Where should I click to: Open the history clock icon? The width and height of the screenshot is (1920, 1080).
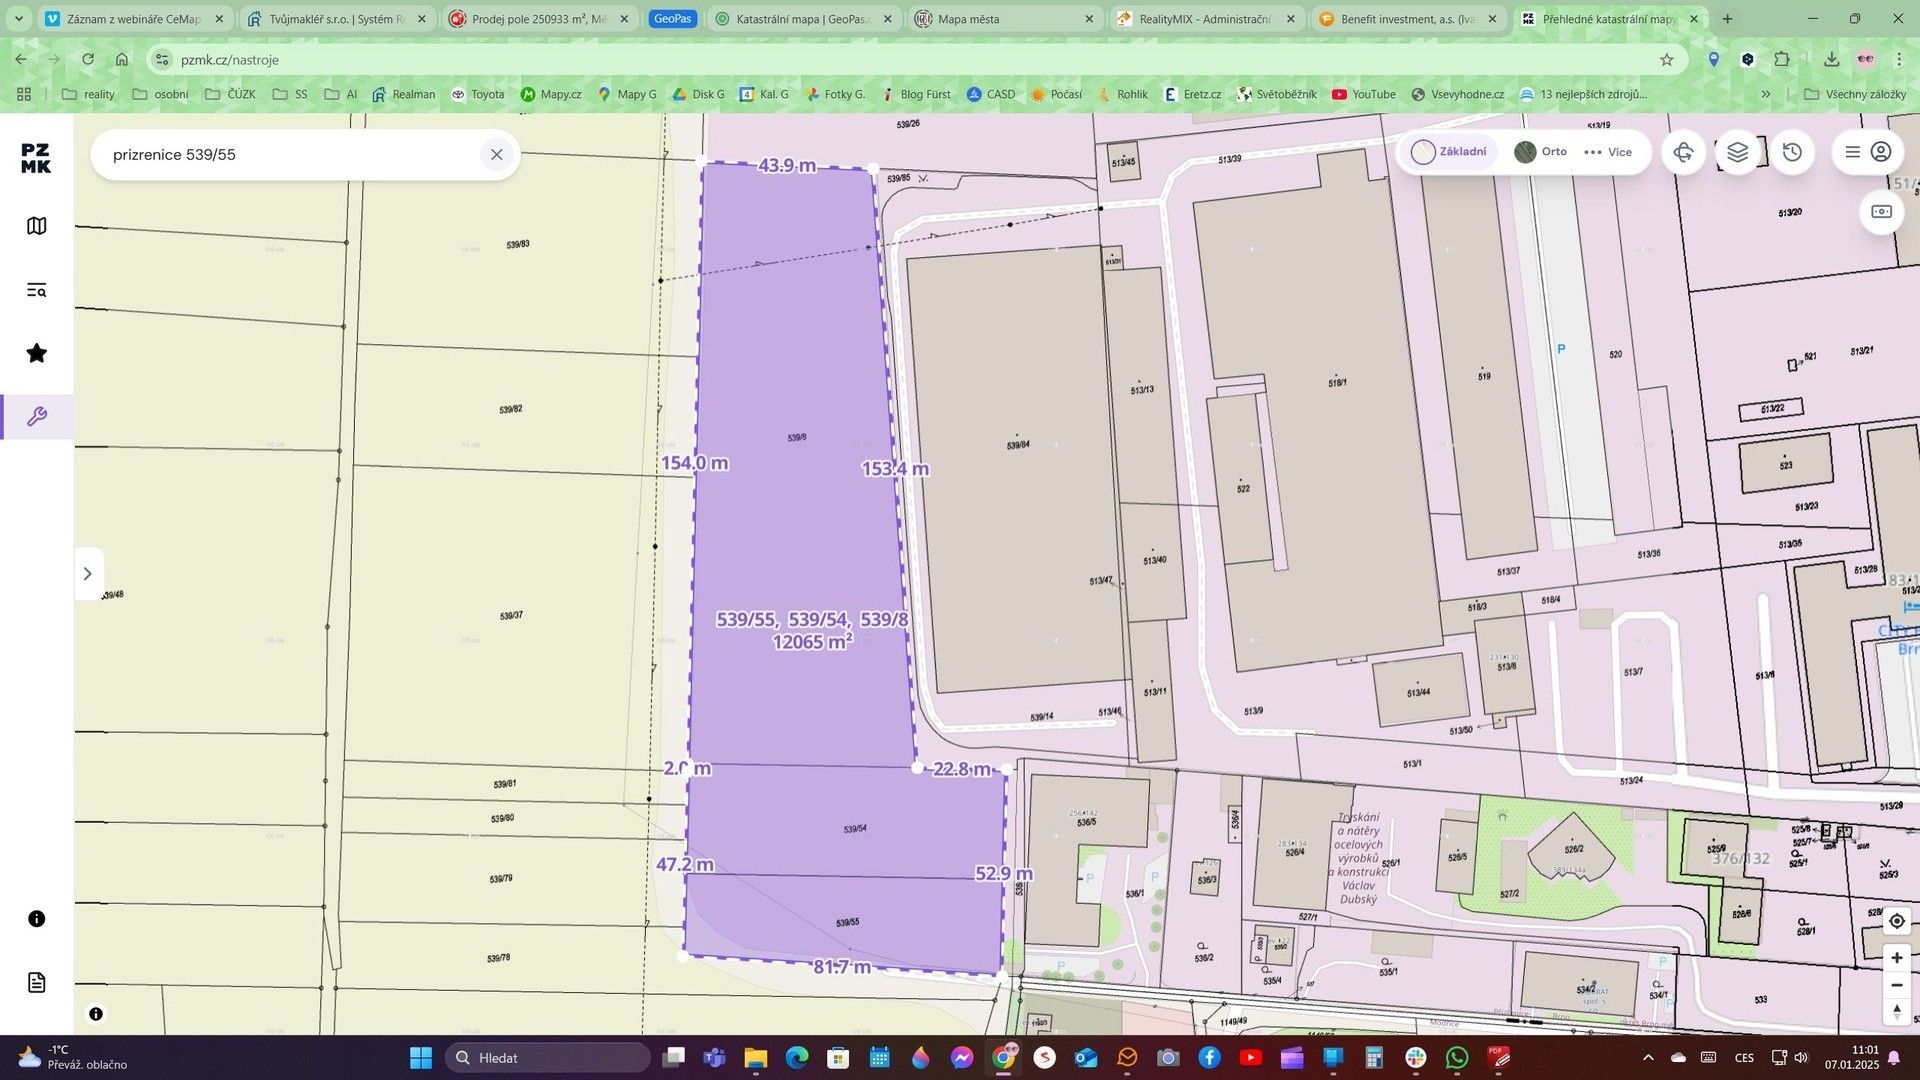pos(1792,152)
